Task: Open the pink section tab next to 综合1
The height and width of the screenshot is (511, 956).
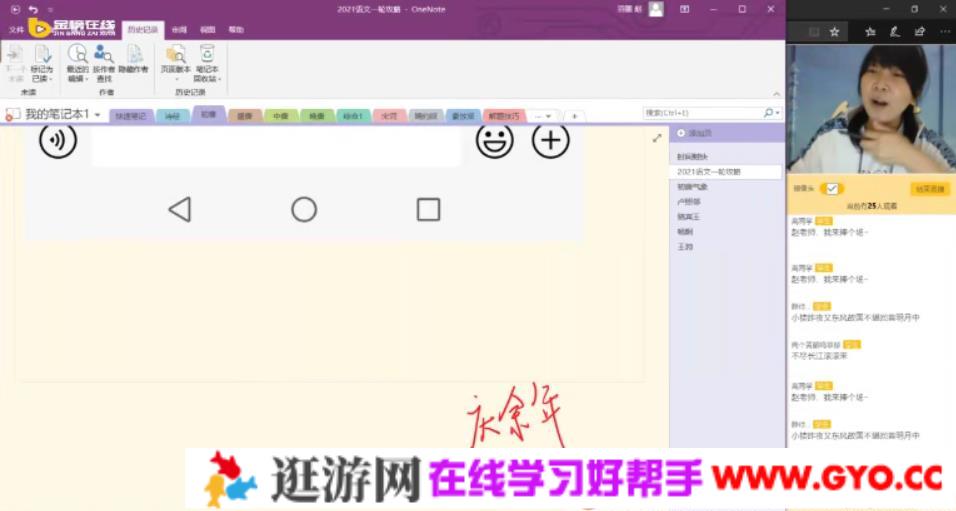Action: [389, 116]
